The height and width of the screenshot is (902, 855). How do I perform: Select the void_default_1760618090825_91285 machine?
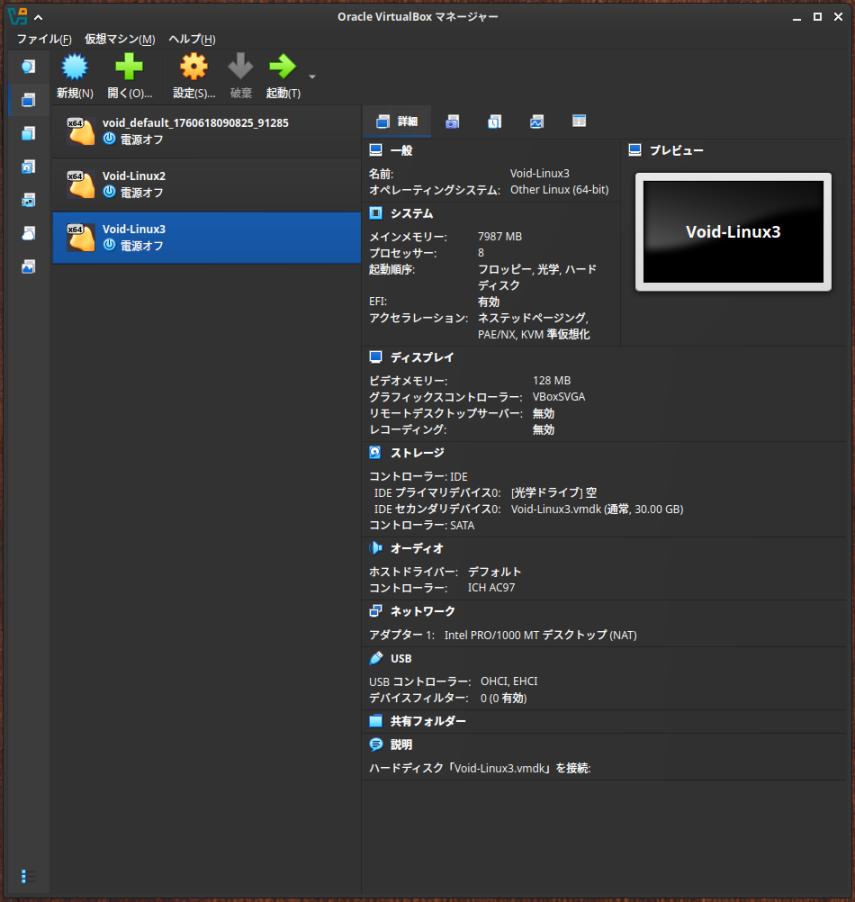206,132
